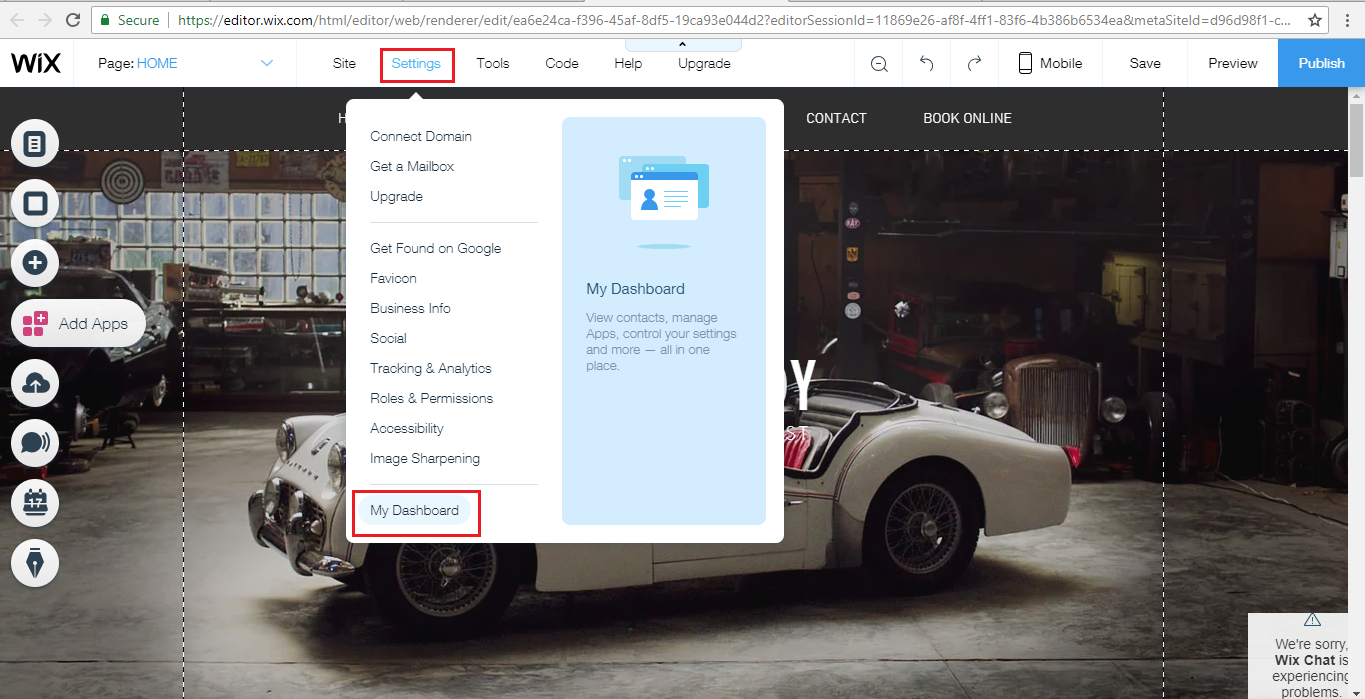Select Get Found on Google

[436, 248]
